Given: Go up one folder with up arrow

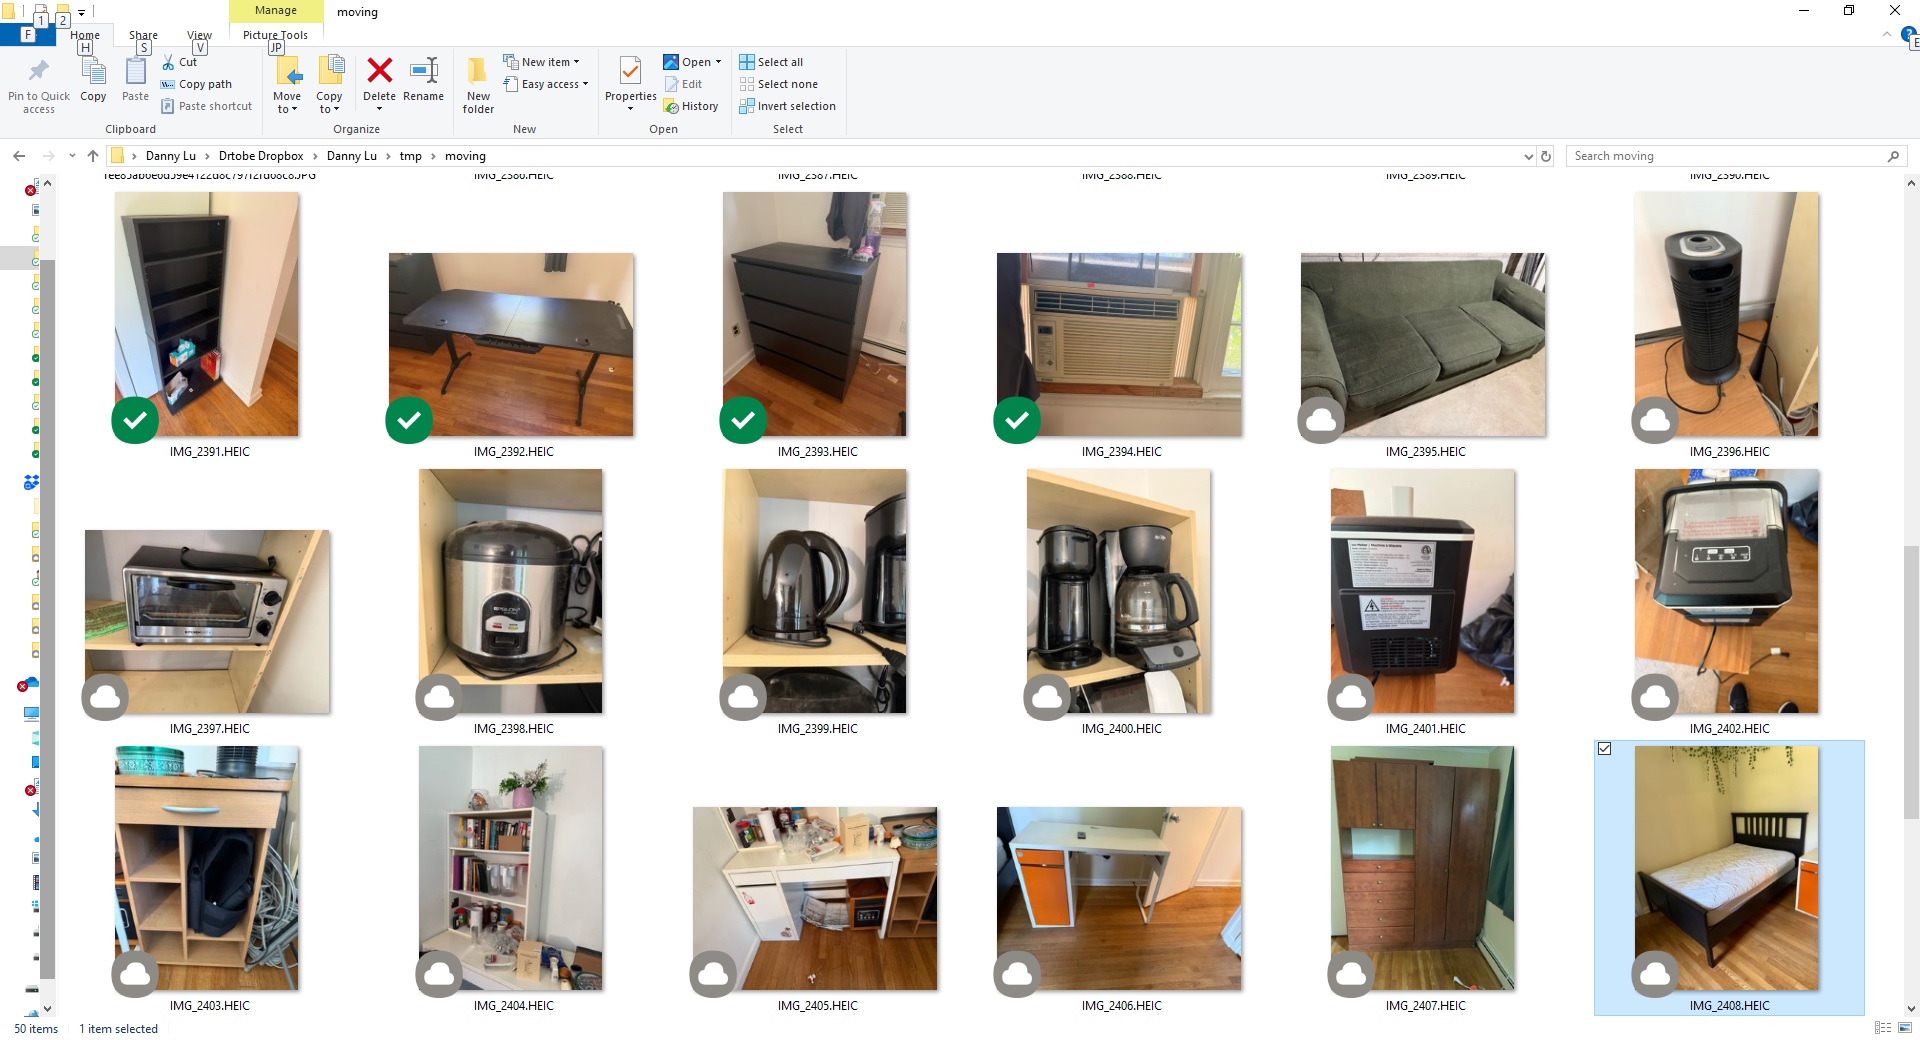Looking at the screenshot, I should (93, 156).
